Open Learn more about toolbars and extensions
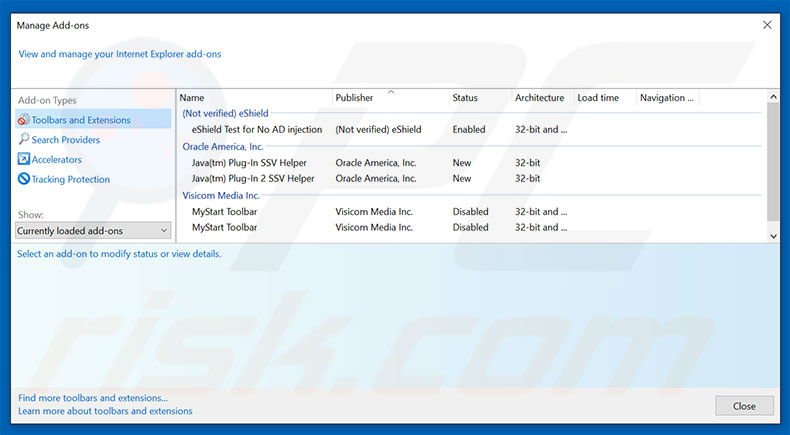Image resolution: width=790 pixels, height=435 pixels. click(x=105, y=411)
